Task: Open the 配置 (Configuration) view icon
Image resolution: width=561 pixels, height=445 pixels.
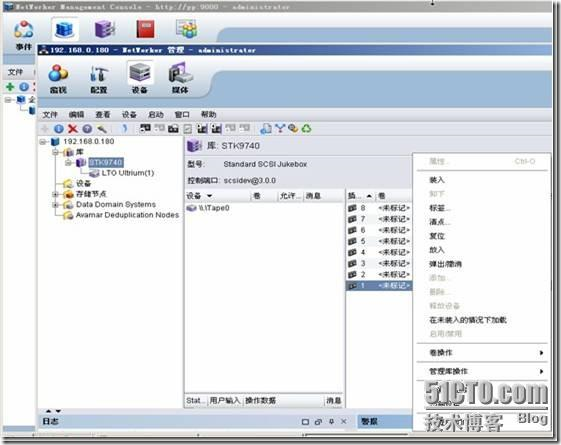Action: [99, 78]
